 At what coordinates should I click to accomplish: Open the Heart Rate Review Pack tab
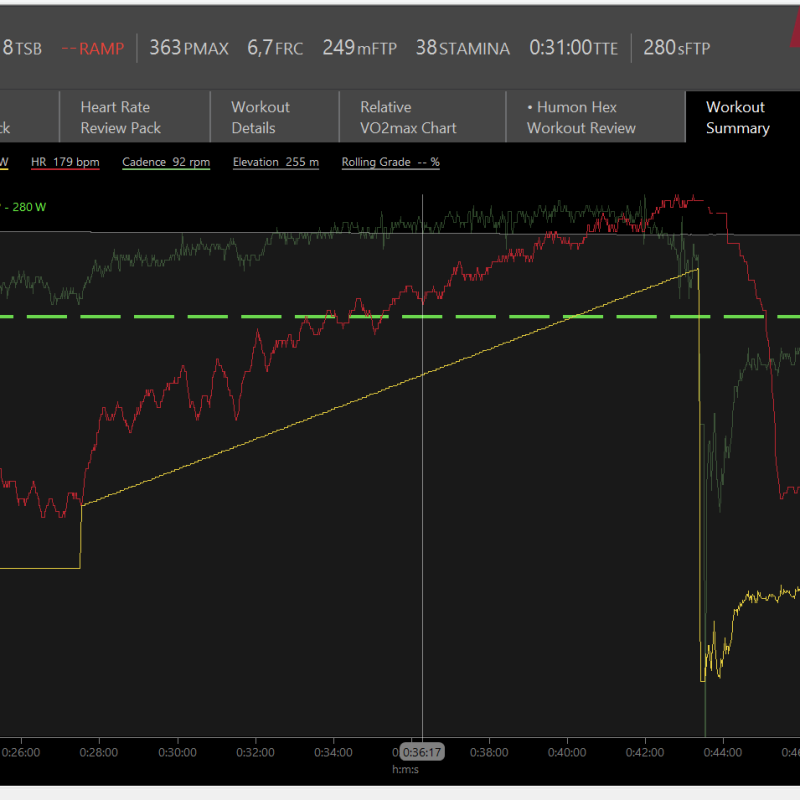point(135,117)
